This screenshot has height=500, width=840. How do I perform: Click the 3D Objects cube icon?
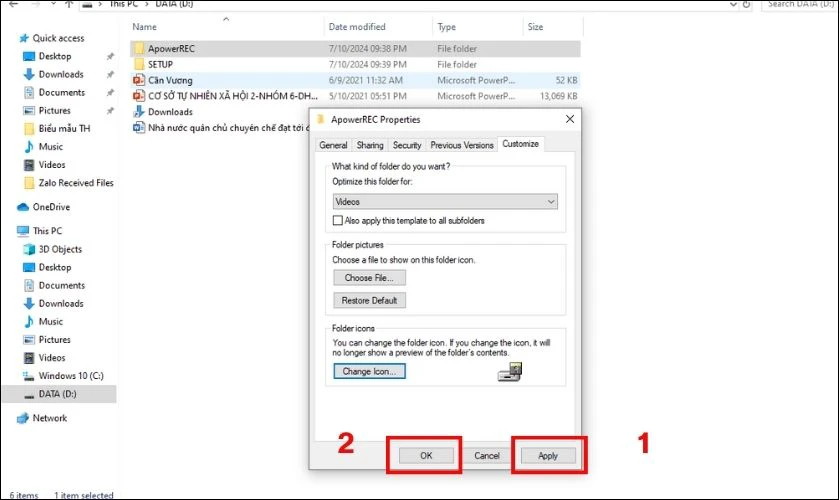[29, 249]
